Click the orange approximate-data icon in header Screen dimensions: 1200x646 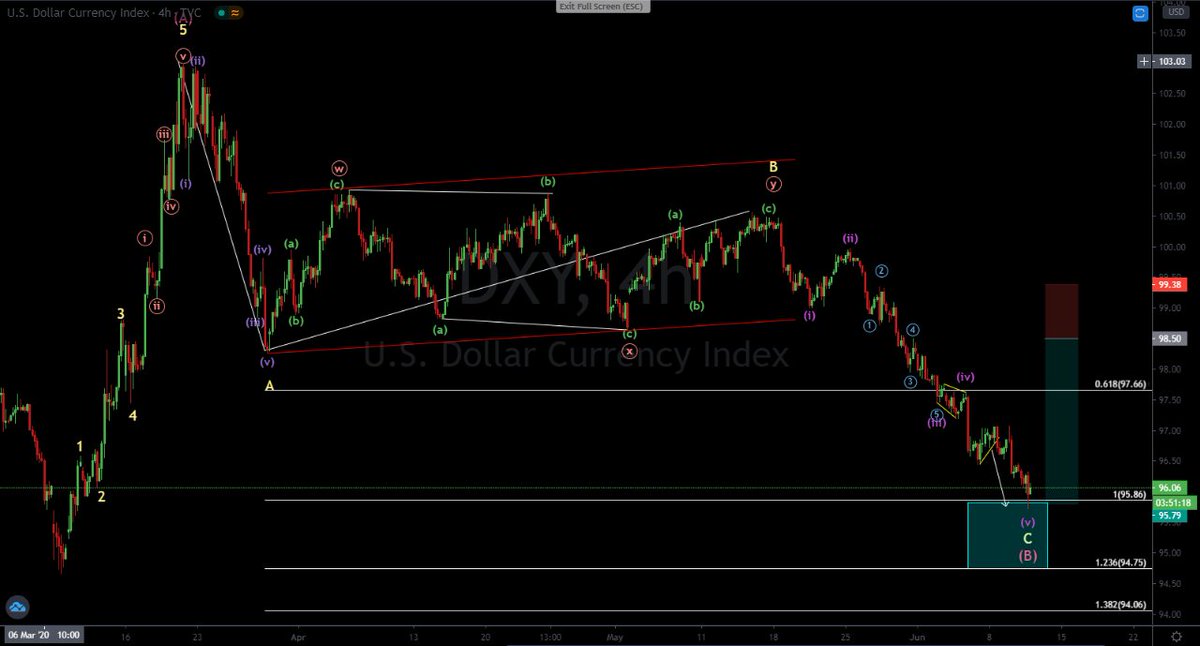[235, 12]
